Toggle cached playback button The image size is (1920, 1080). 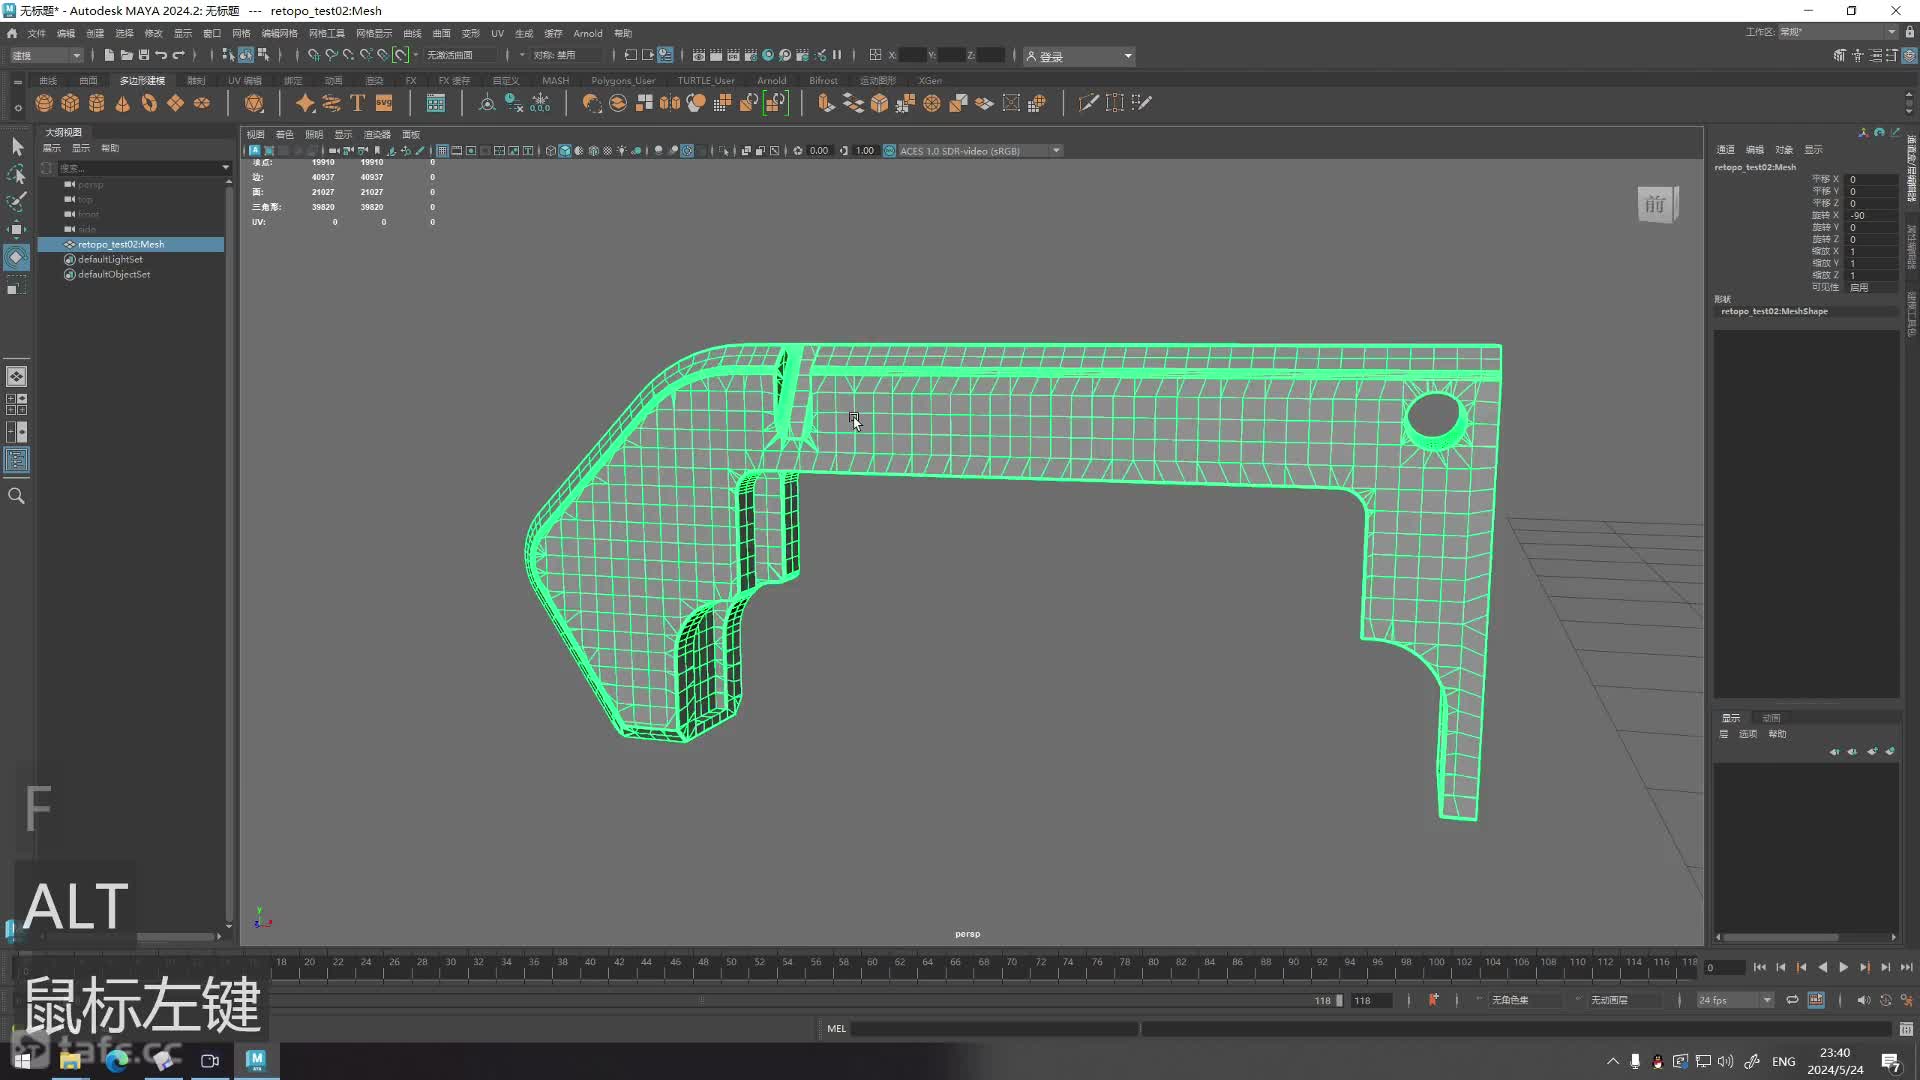1816,1000
